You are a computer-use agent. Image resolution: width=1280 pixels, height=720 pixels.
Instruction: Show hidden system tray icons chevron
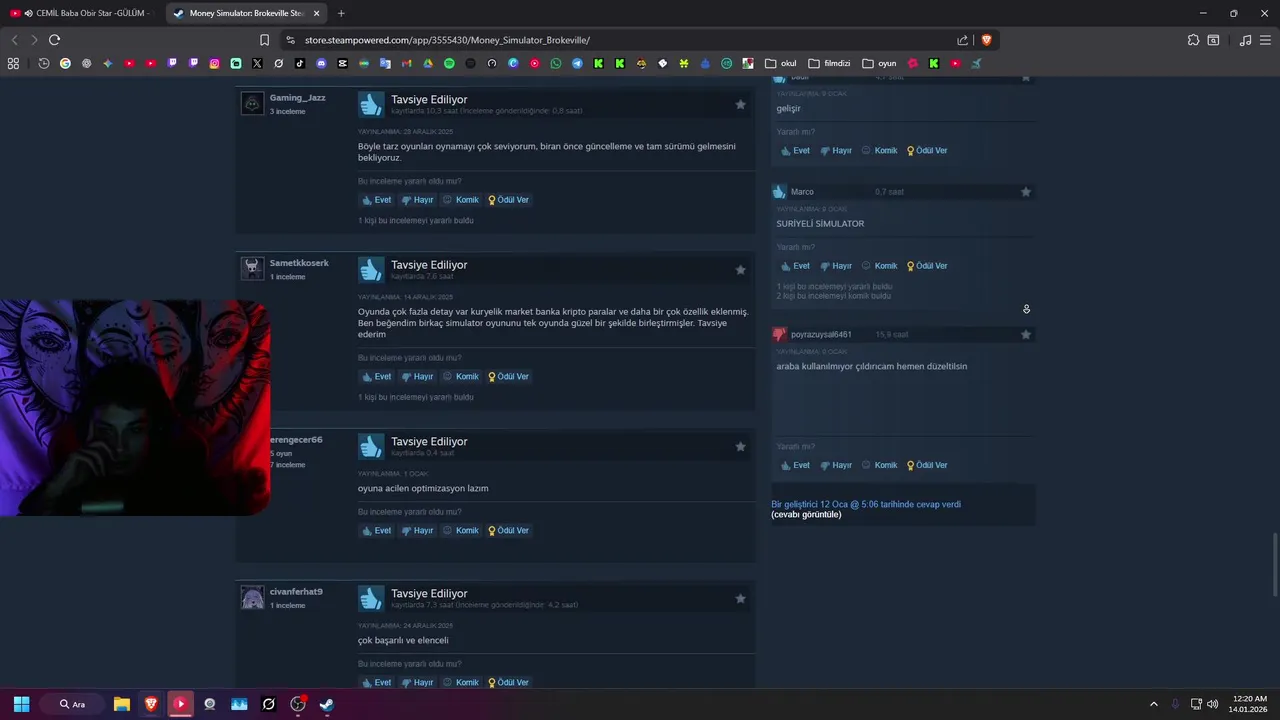coord(1153,704)
